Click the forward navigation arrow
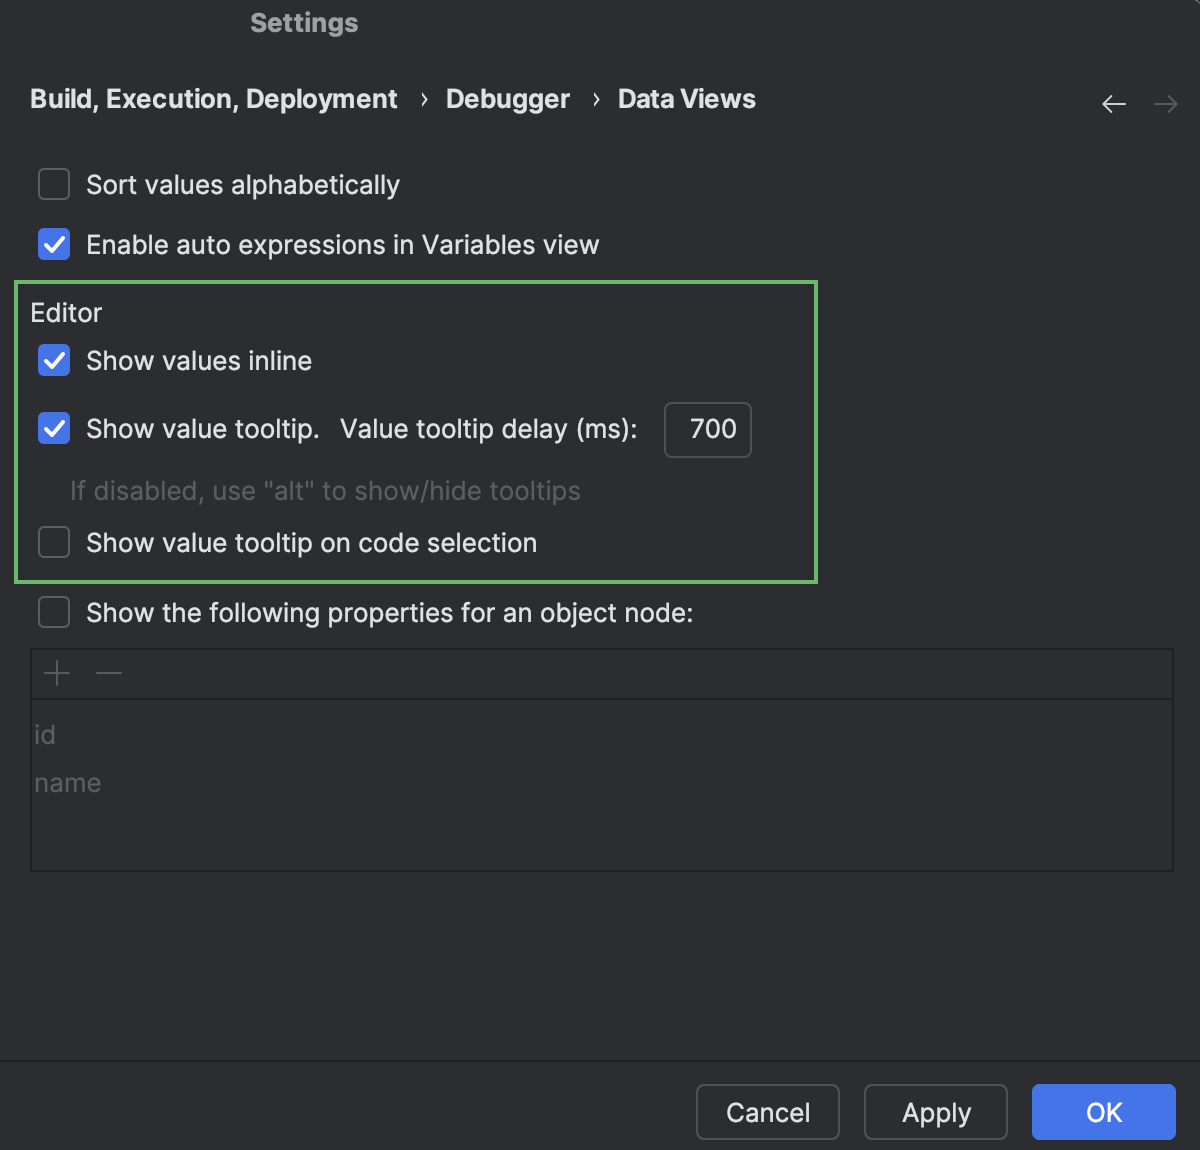Image resolution: width=1200 pixels, height=1150 pixels. tap(1165, 103)
